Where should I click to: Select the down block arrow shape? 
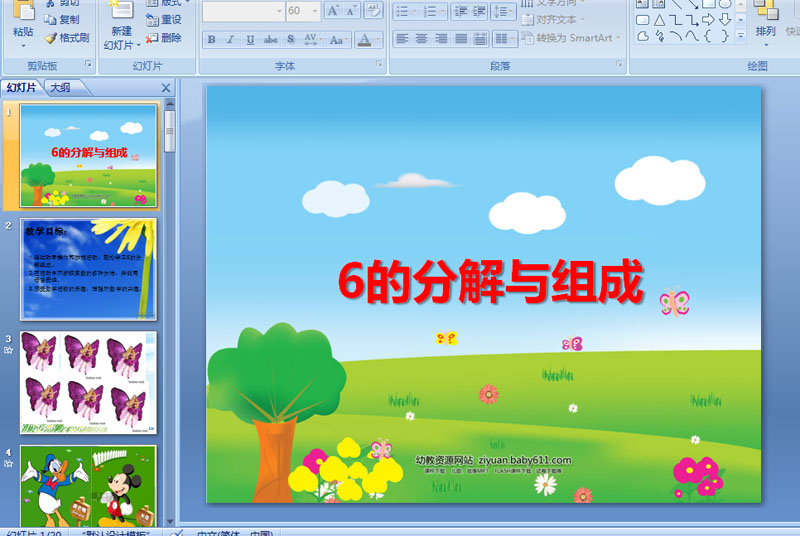[x=725, y=20]
